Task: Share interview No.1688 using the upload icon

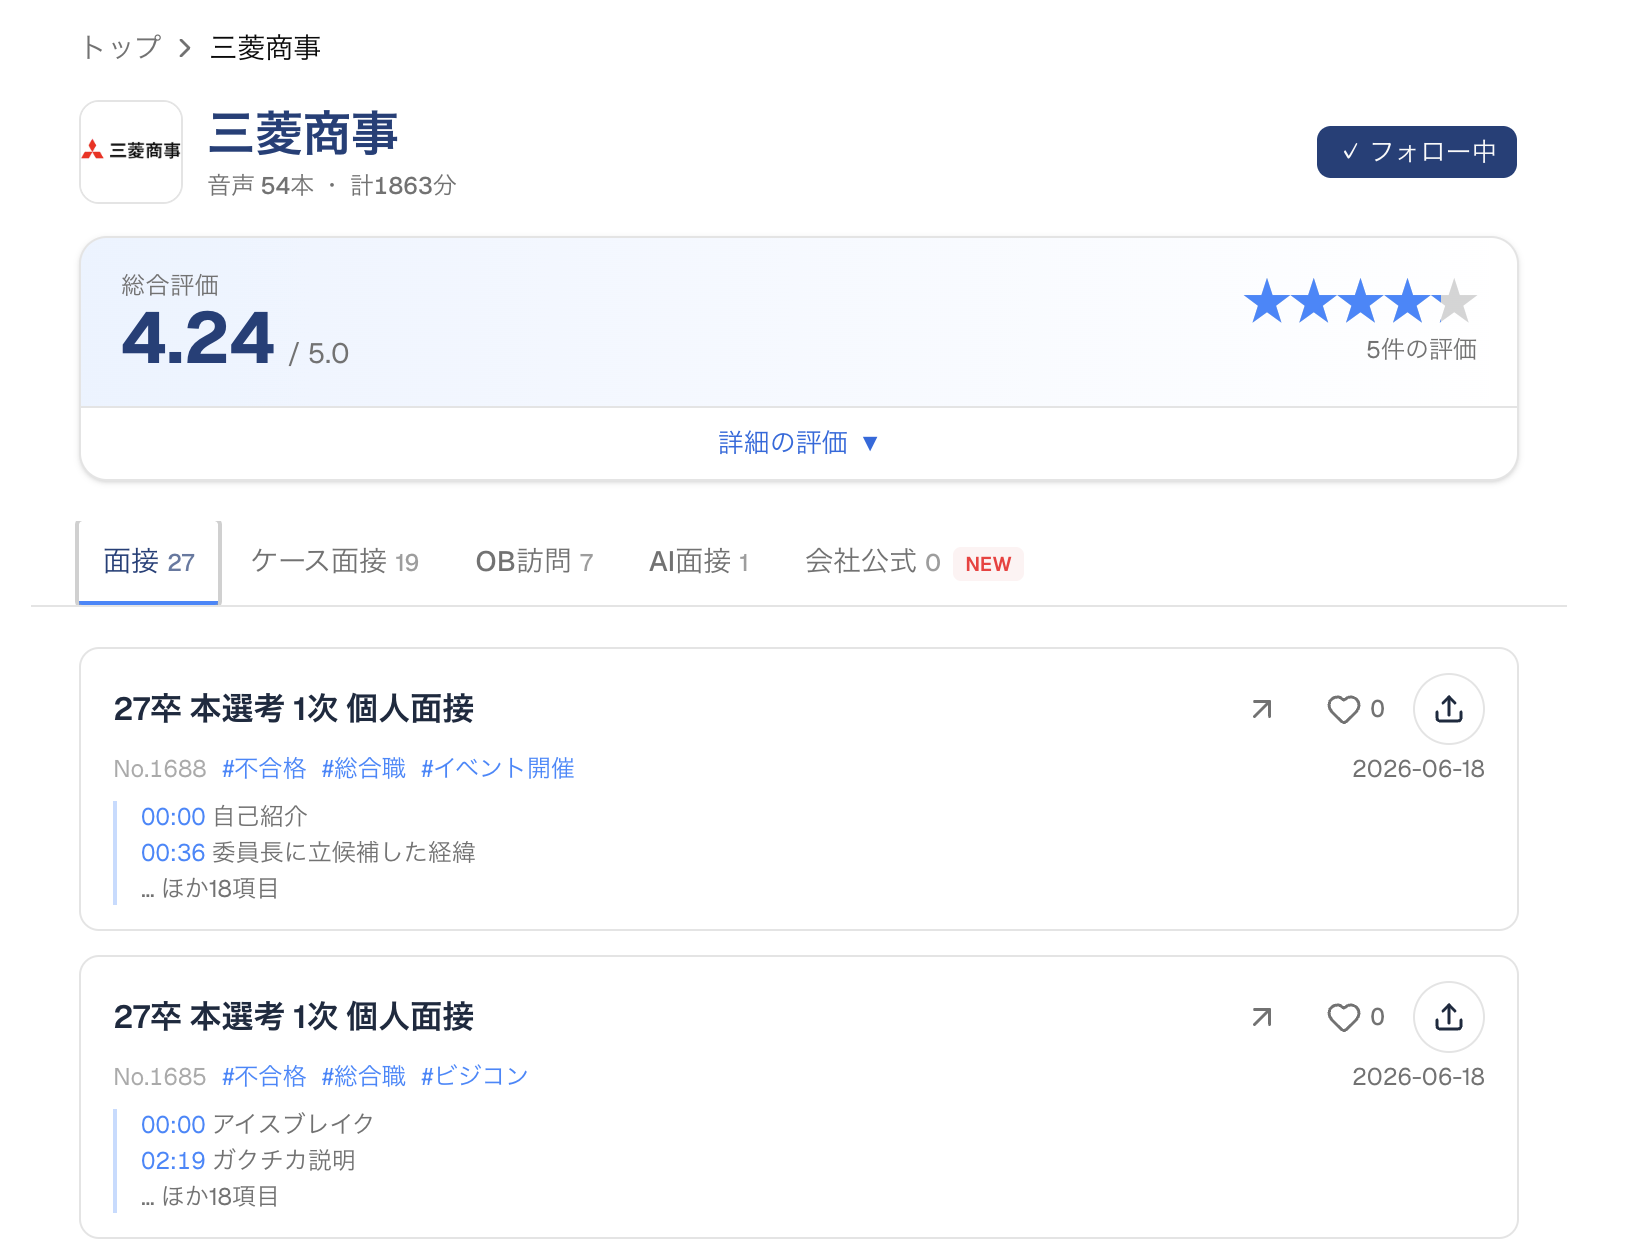Action: coord(1448,709)
